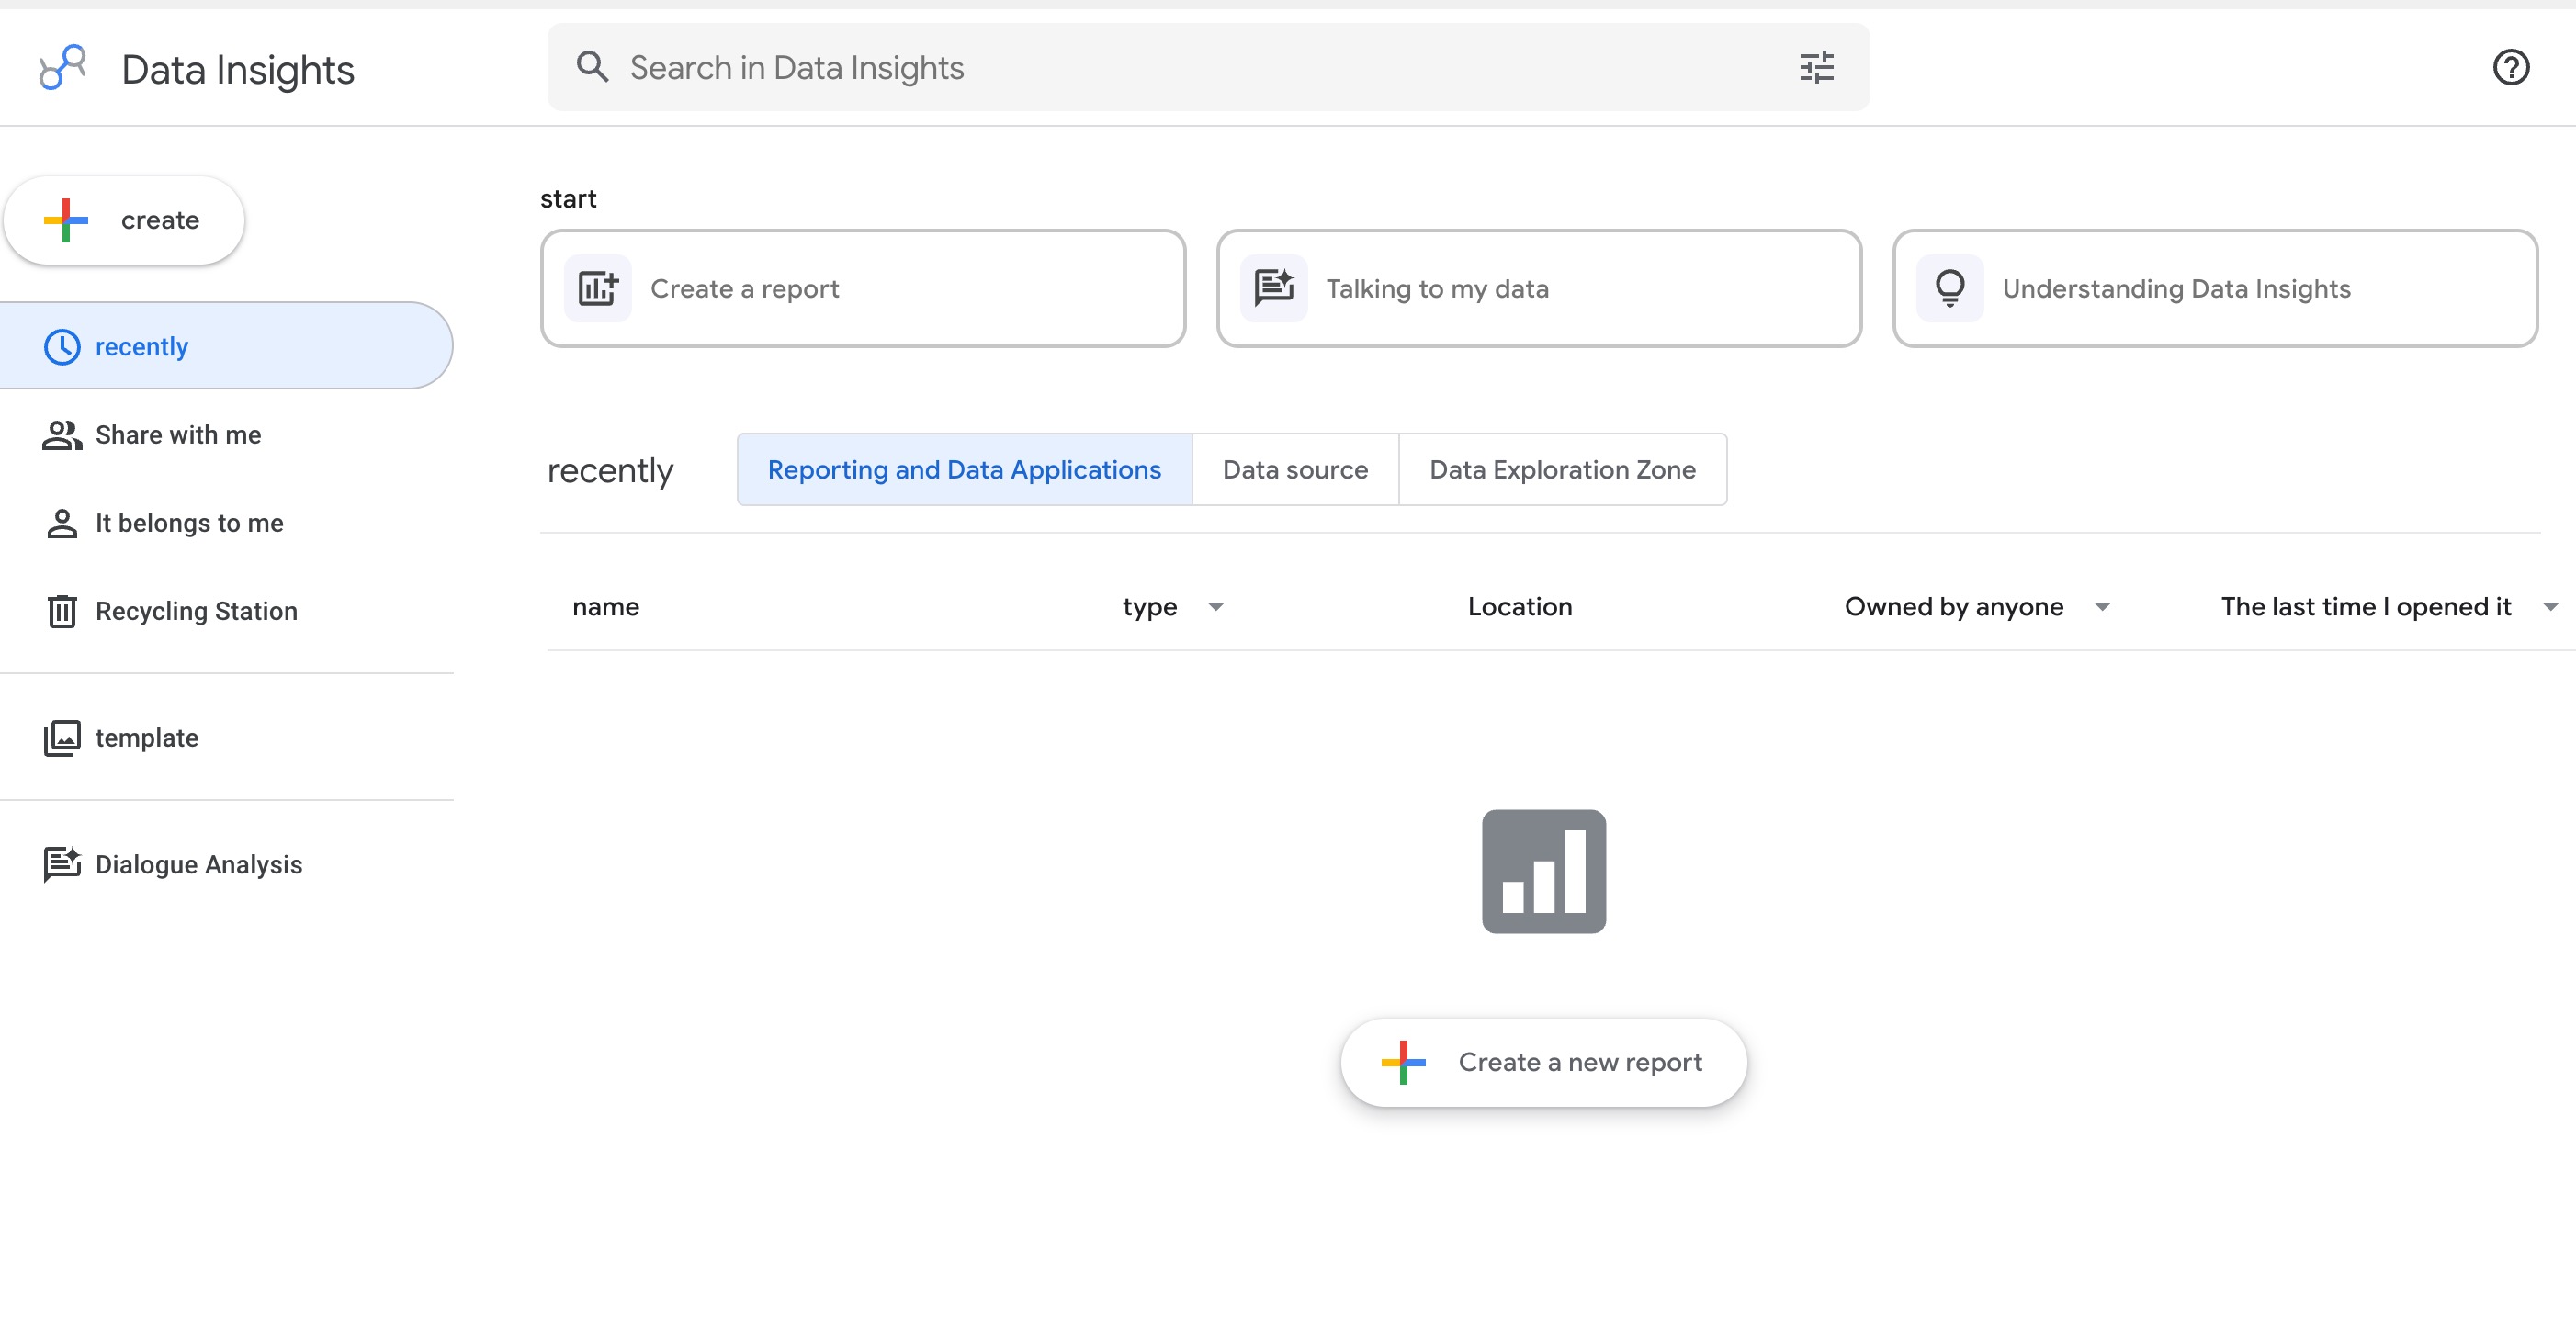Open Share with me in sidebar
Image resolution: width=2576 pixels, height=1341 pixels.
[226, 435]
